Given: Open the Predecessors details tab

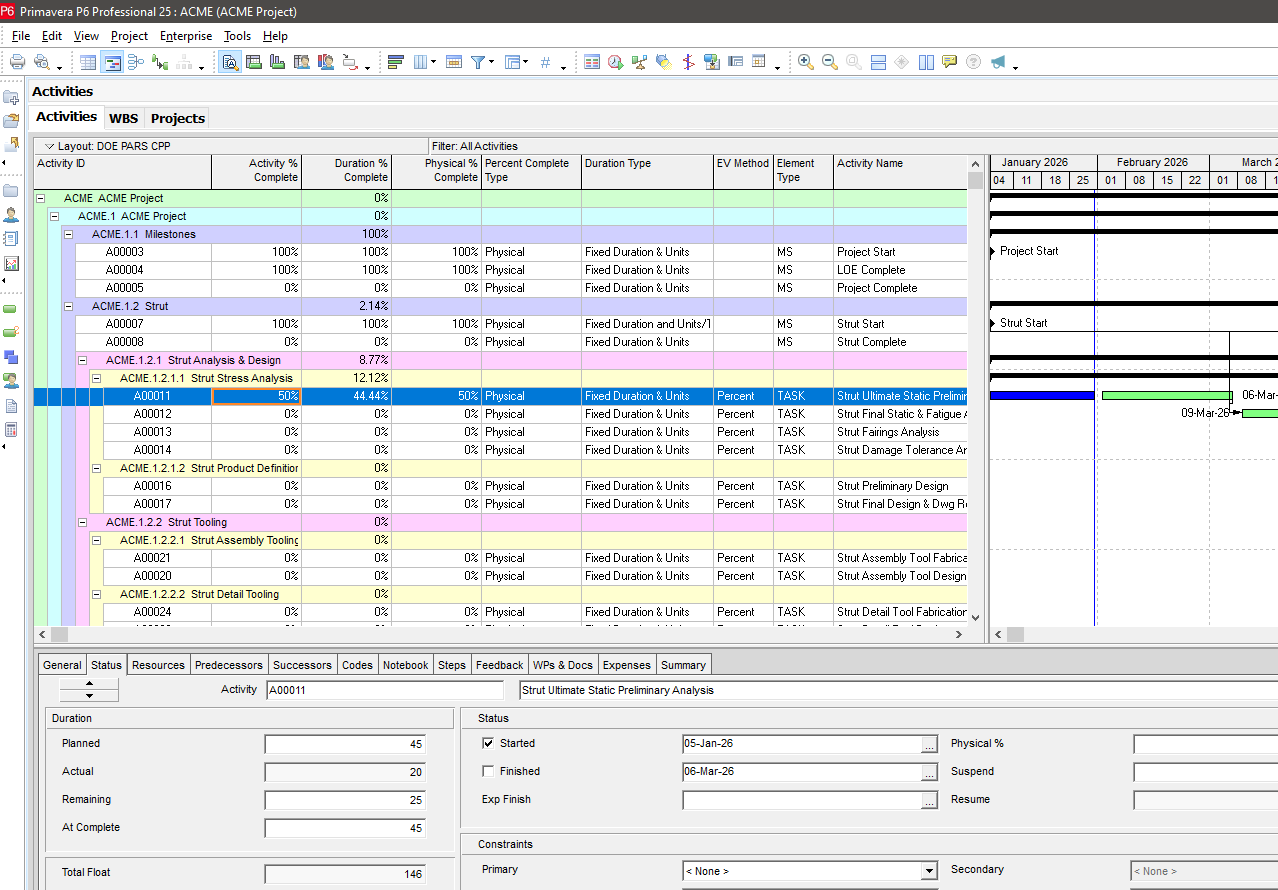Looking at the screenshot, I should pyautogui.click(x=229, y=665).
